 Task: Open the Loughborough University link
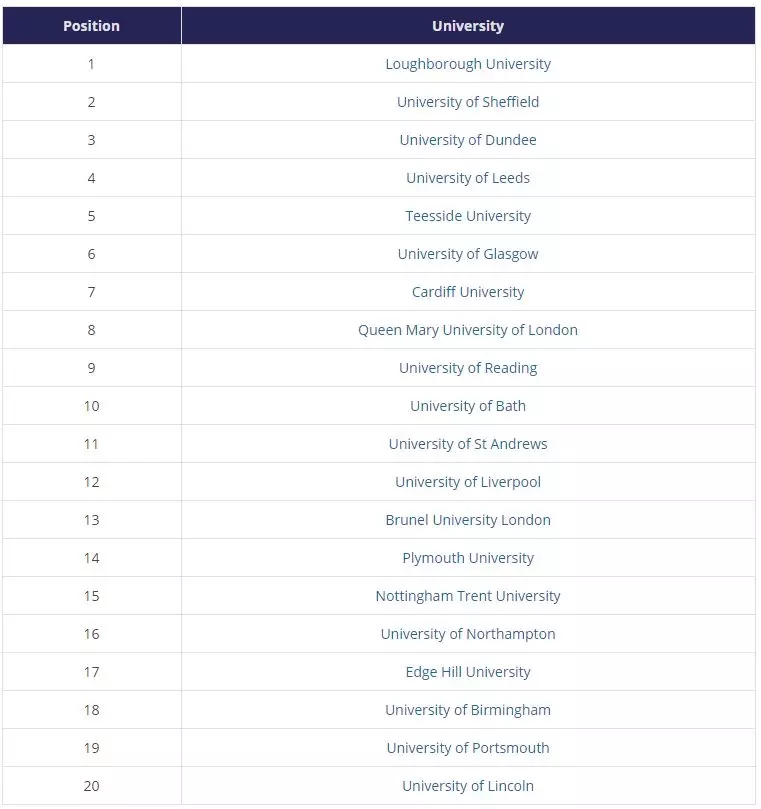(x=468, y=64)
